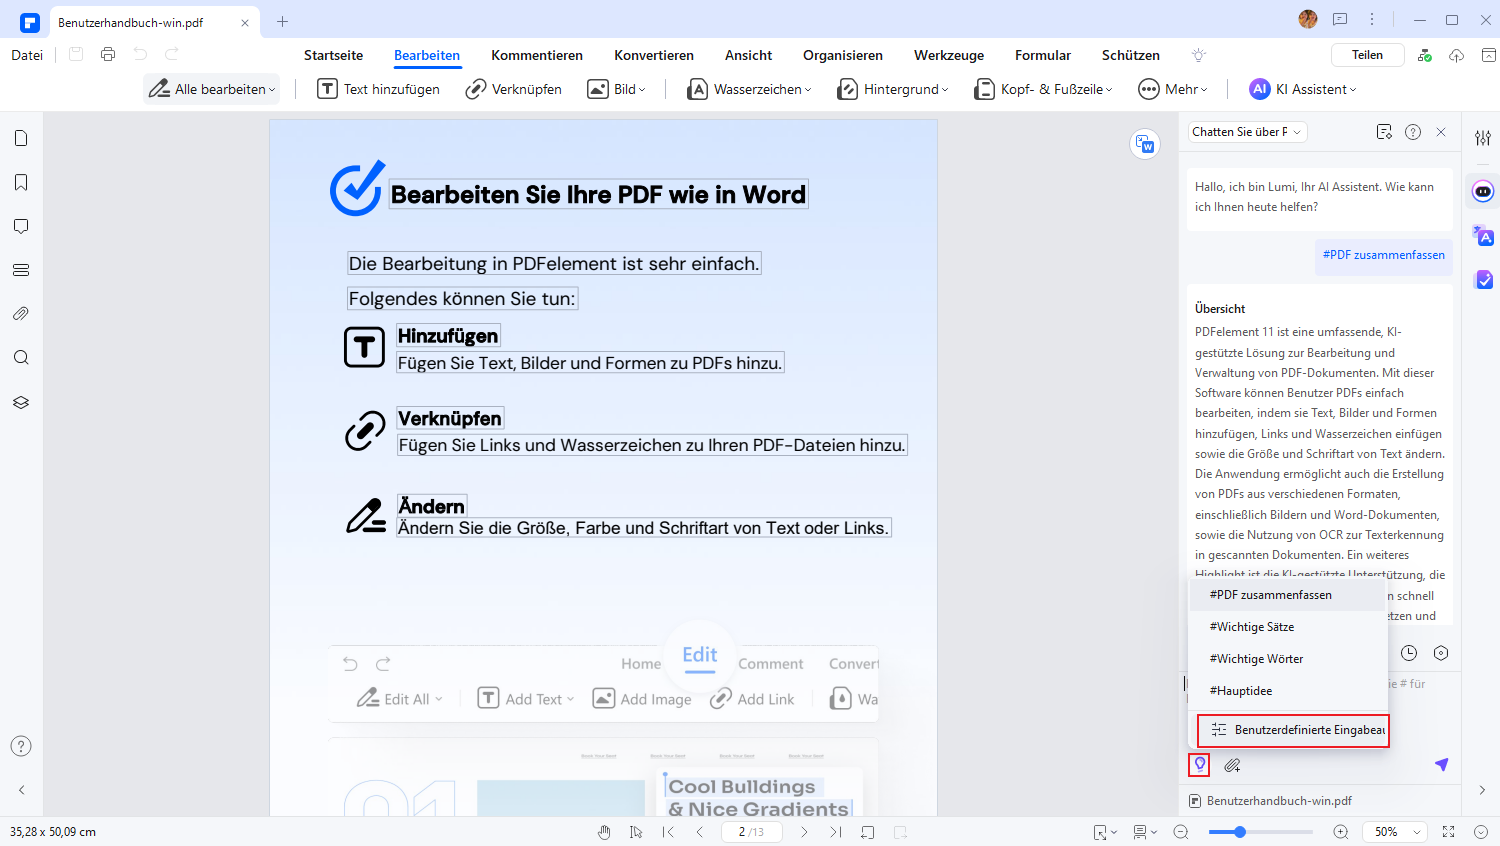Viewport: 1500px width, 846px height.
Task: Enter fullscreen mode from status bar
Action: pos(1448,832)
